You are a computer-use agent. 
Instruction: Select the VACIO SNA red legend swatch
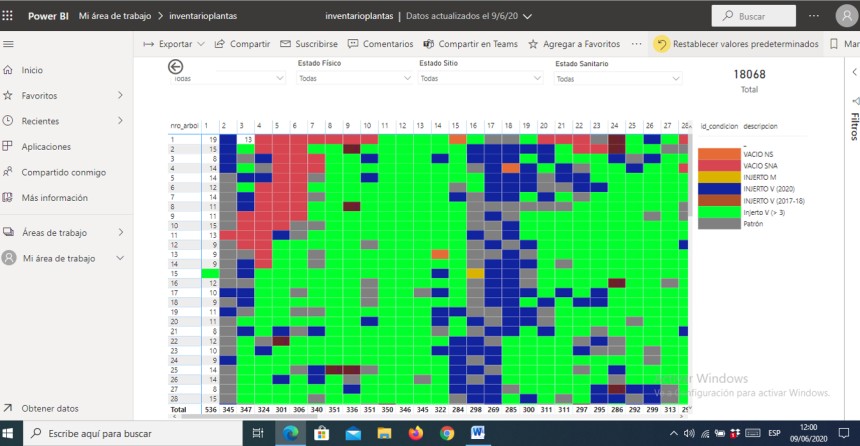tap(719, 166)
